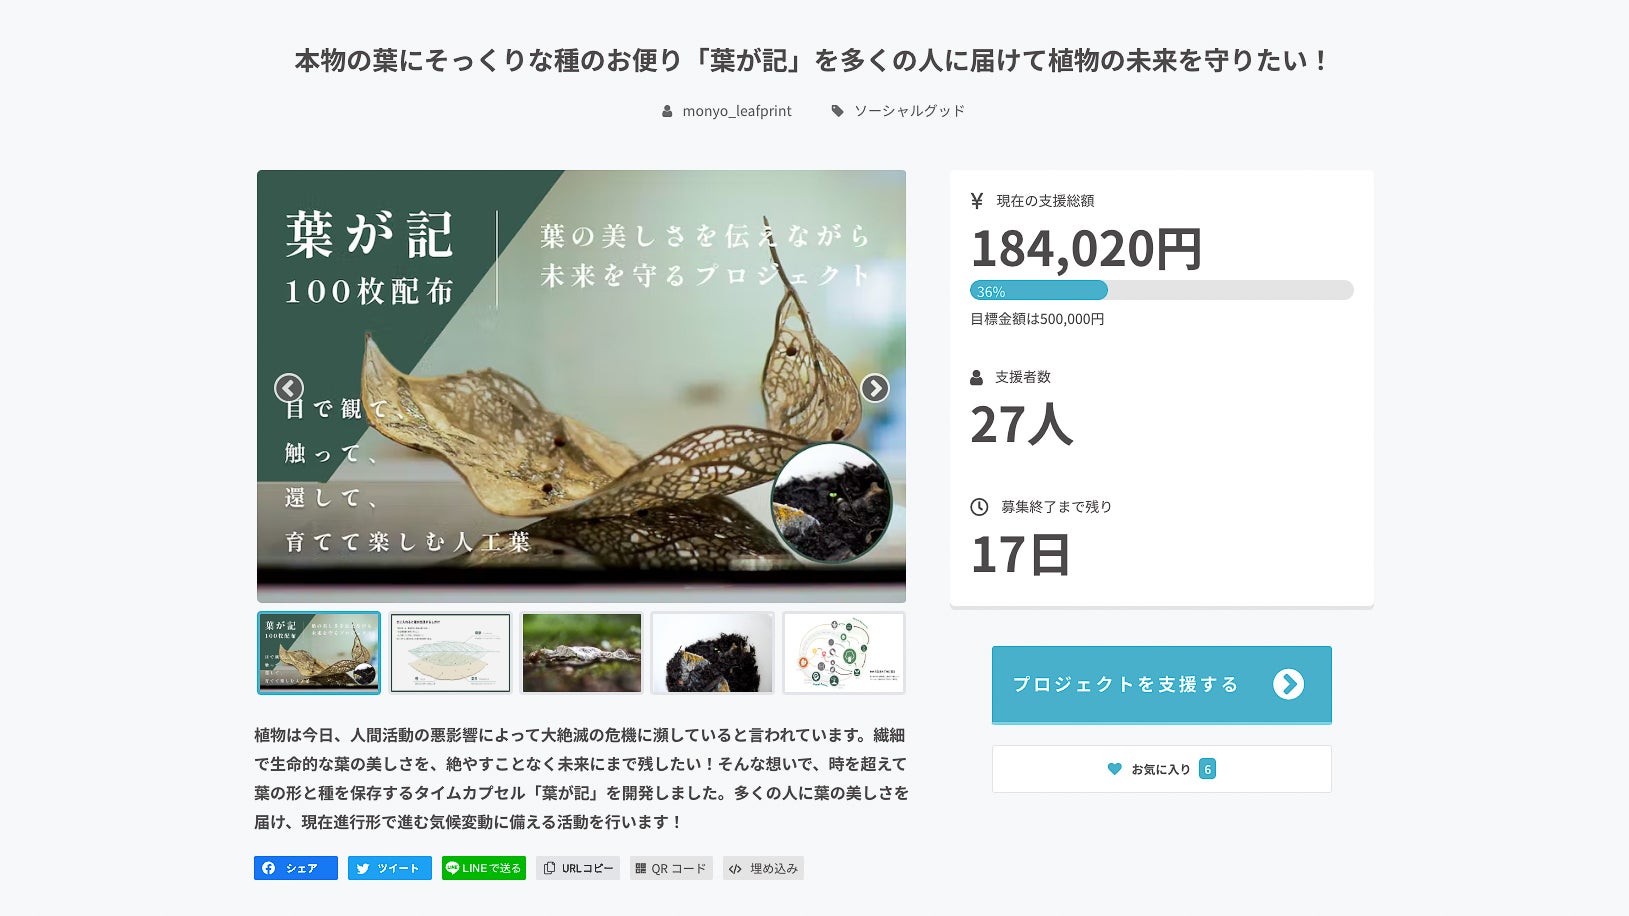
Task: Send via the LINEで送る button
Action: pos(484,868)
